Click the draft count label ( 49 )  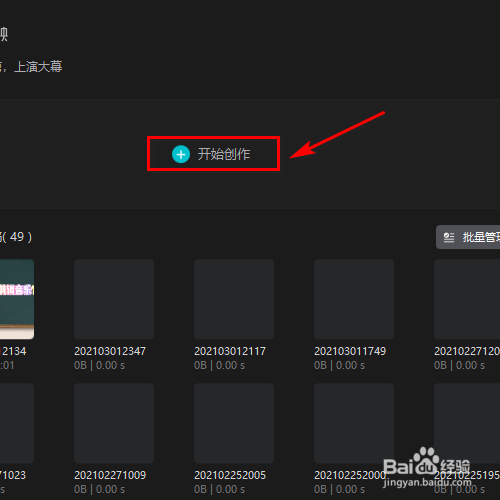17,237
